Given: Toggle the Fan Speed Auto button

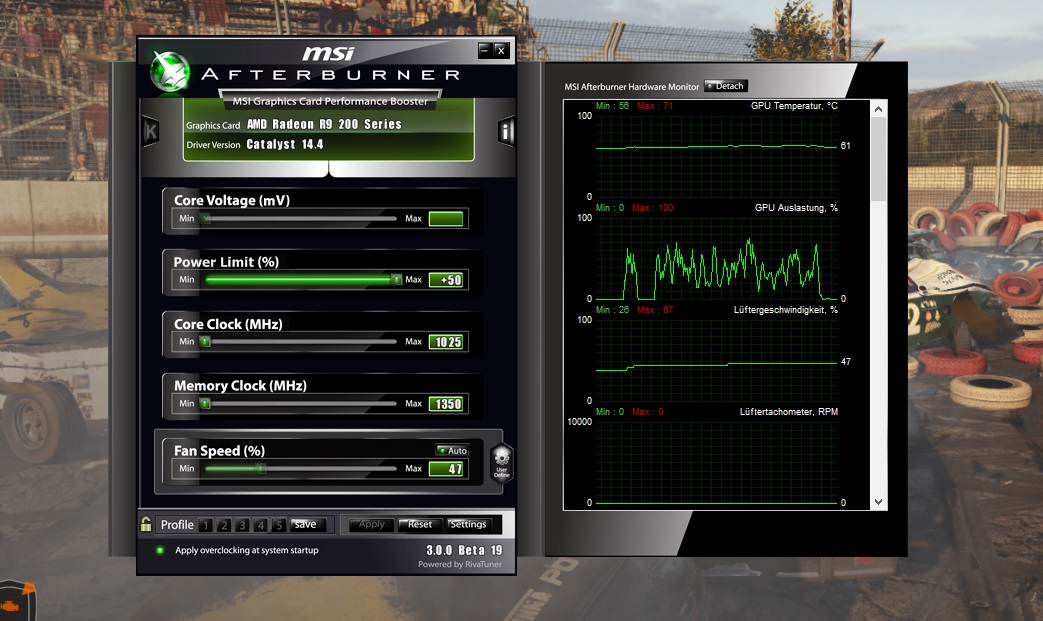Looking at the screenshot, I should click(x=452, y=450).
